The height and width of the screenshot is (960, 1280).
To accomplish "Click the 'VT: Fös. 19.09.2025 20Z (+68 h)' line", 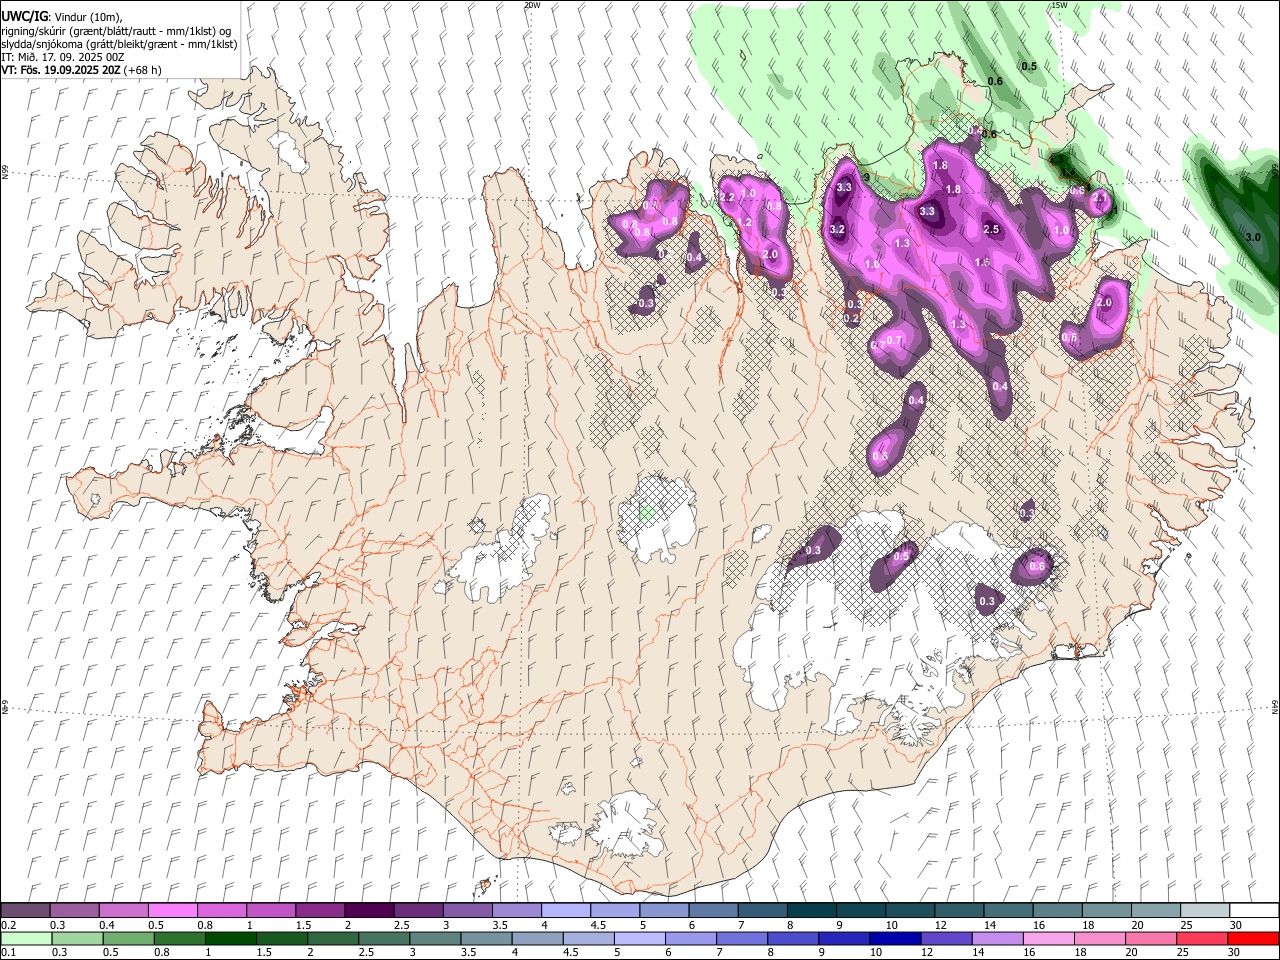I will point(81,70).
